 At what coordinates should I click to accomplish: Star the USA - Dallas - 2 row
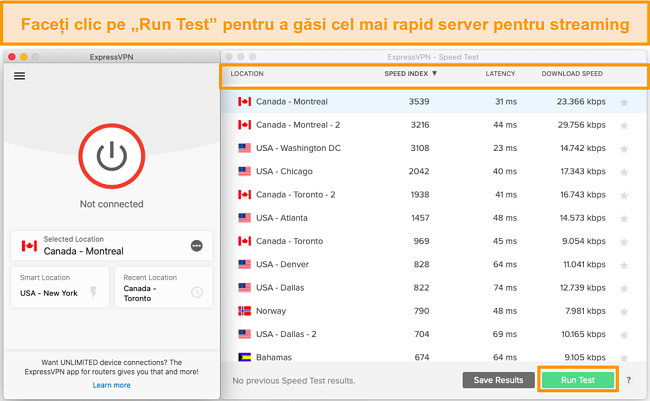click(624, 334)
